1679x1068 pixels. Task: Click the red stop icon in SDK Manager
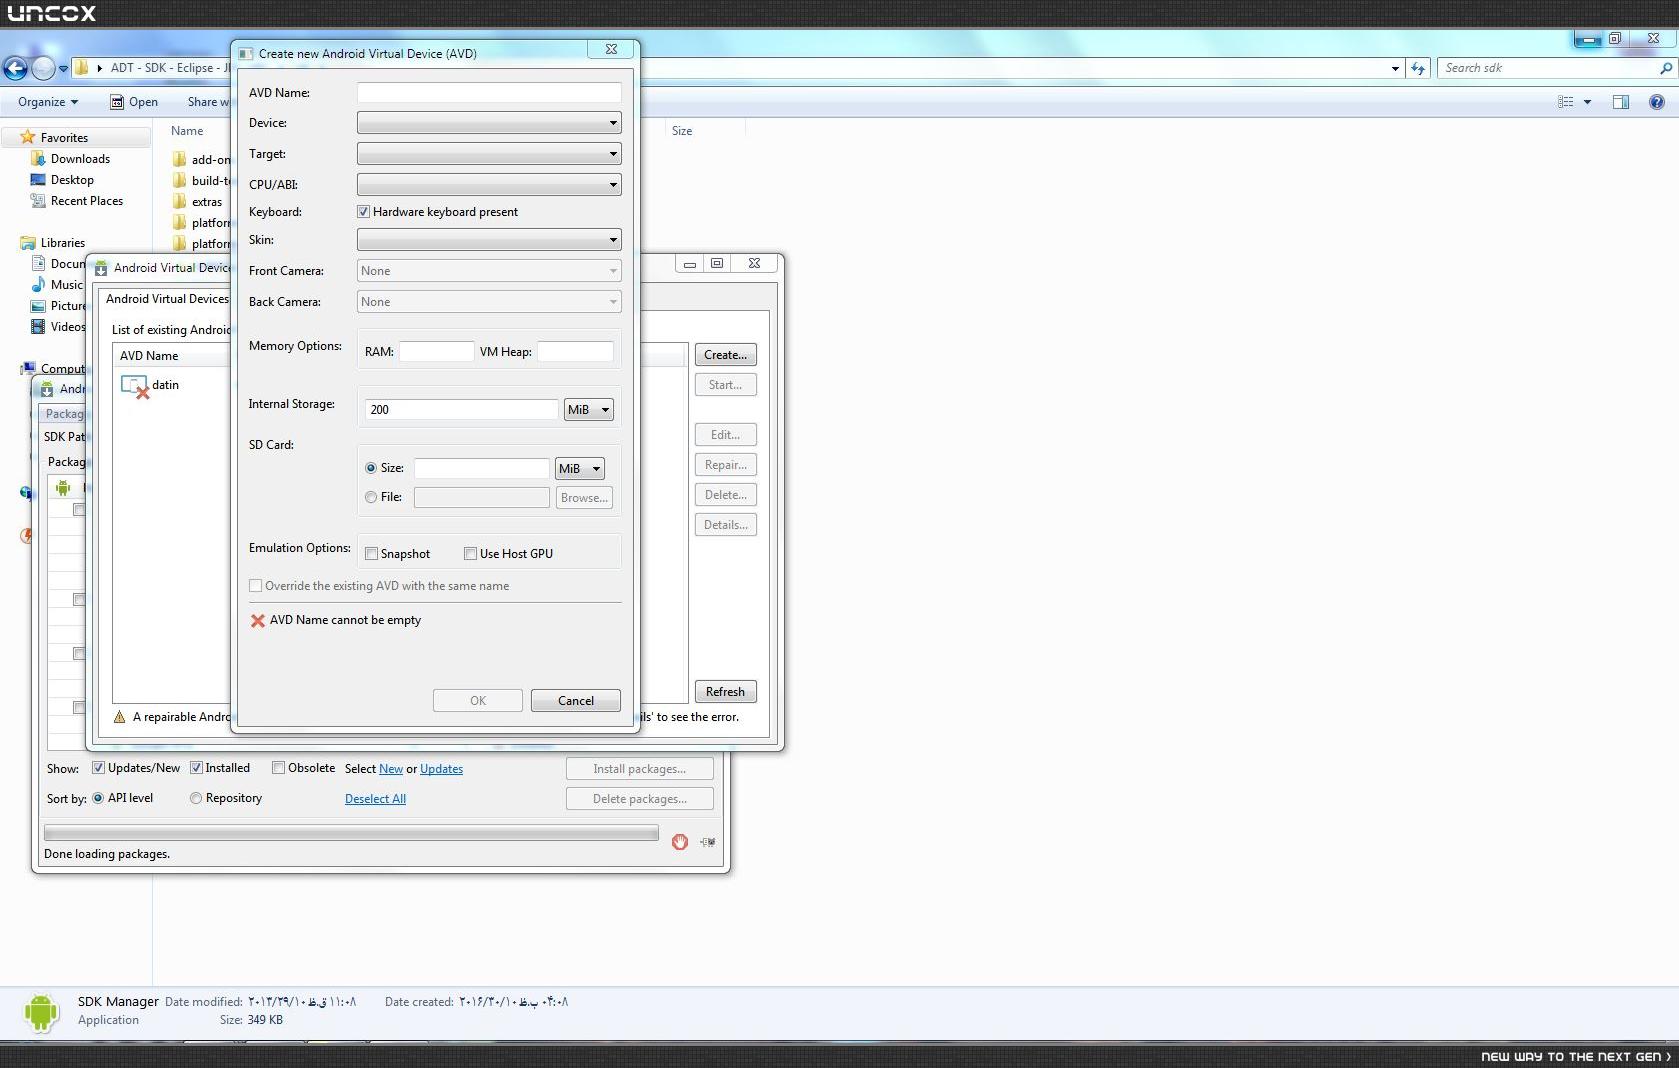click(x=680, y=842)
